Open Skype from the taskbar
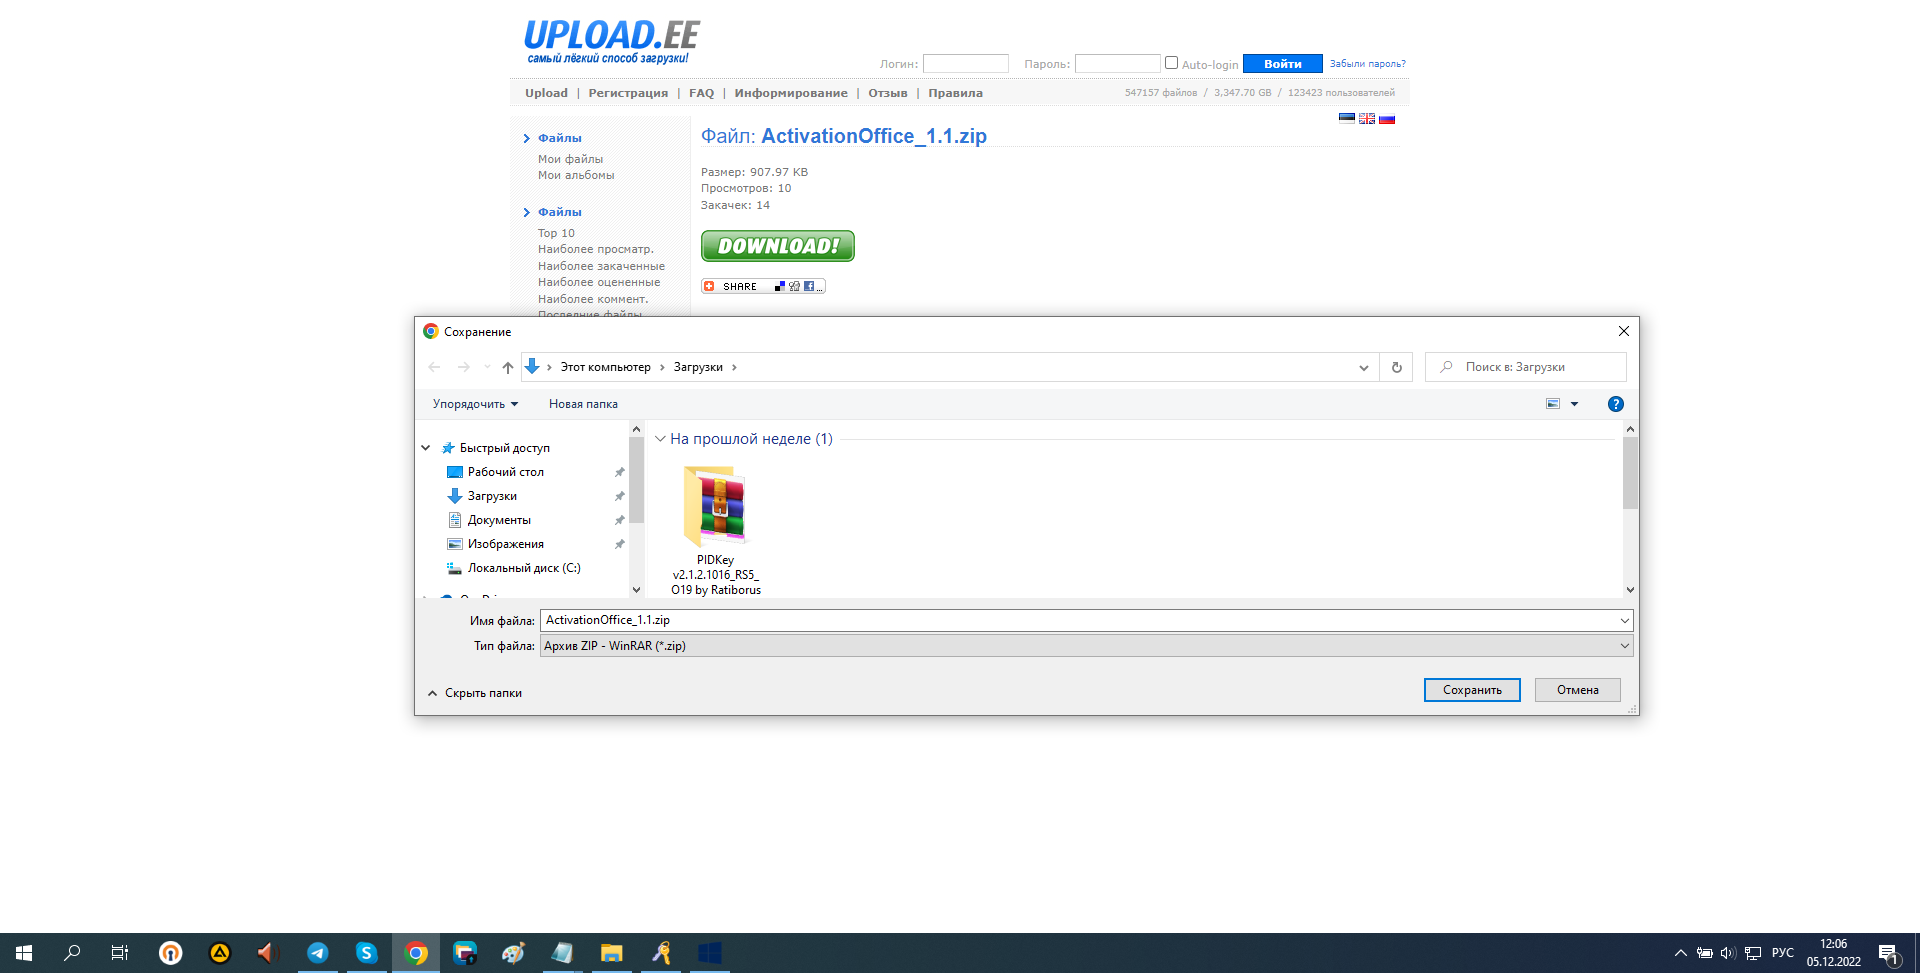 [366, 953]
